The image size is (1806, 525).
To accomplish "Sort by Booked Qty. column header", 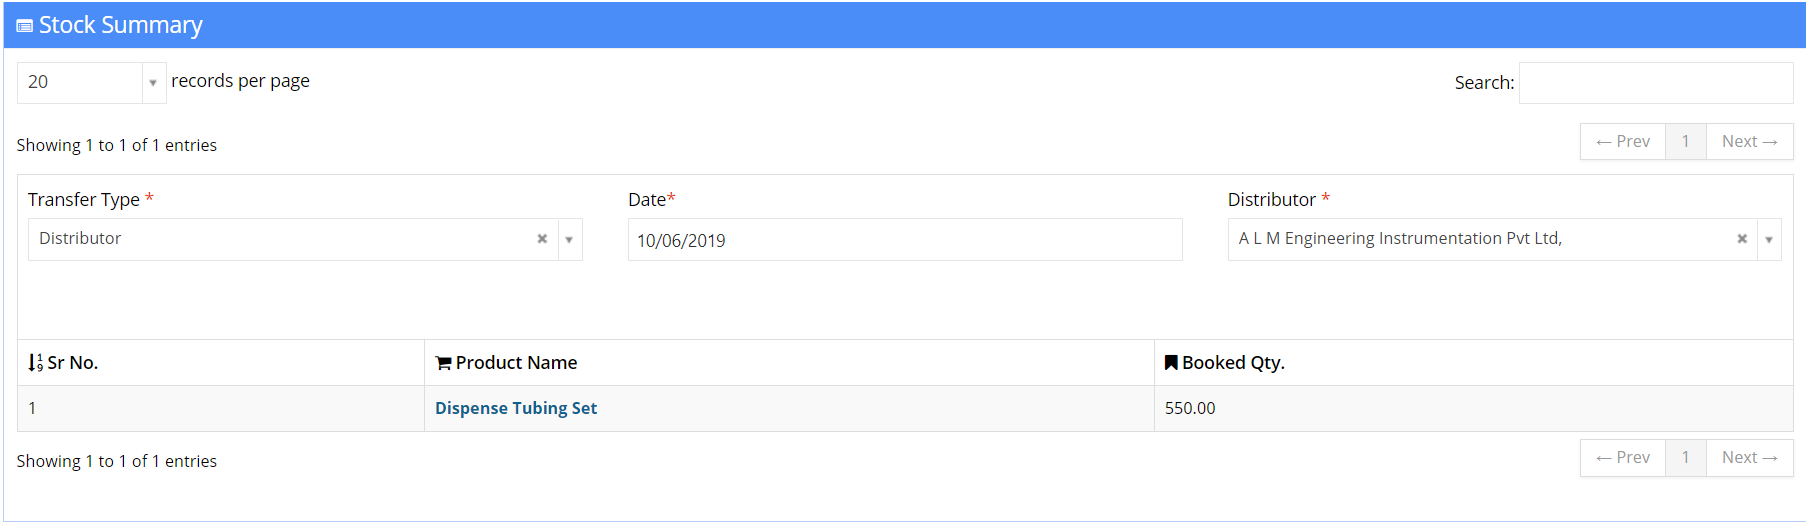I will click(1473, 363).
